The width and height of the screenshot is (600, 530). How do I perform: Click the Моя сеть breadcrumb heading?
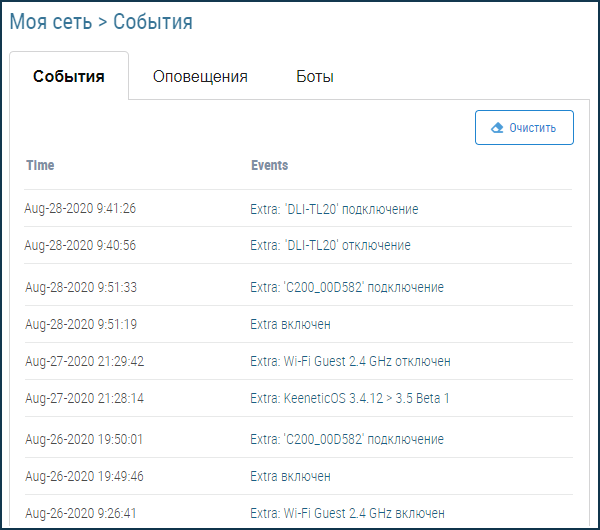coord(50,21)
